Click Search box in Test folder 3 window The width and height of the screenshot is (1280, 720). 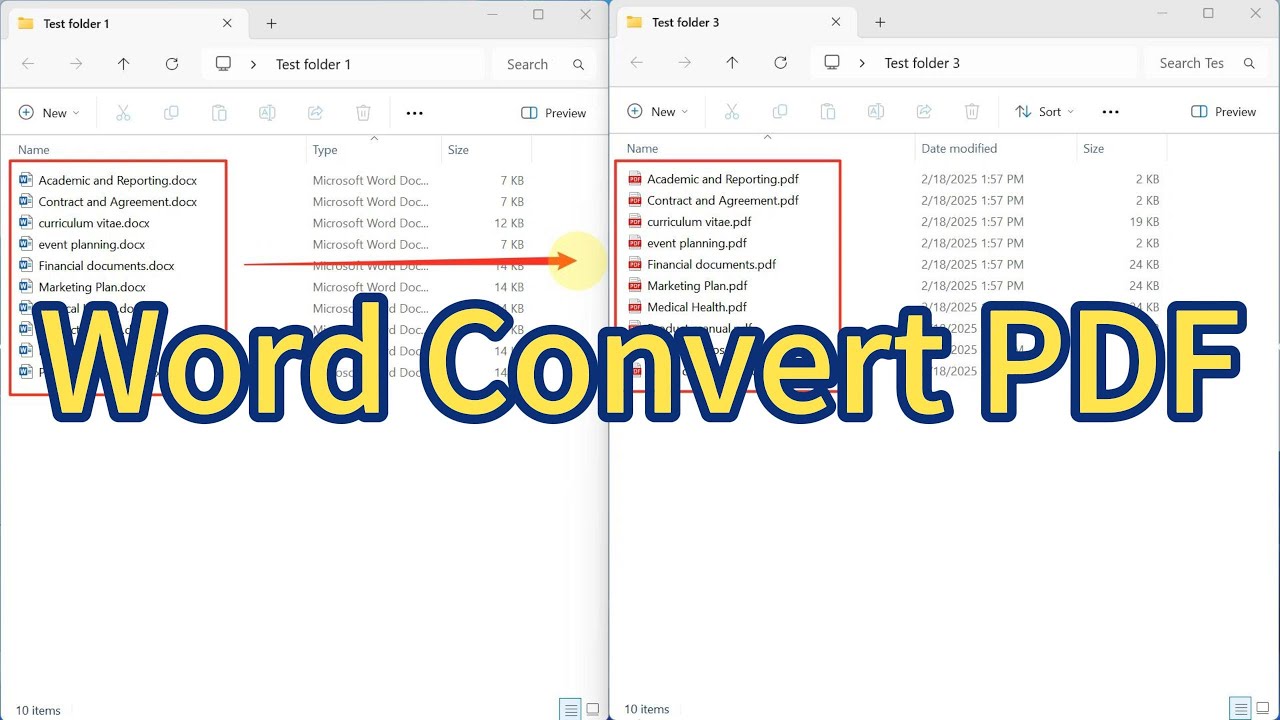pyautogui.click(x=1205, y=63)
